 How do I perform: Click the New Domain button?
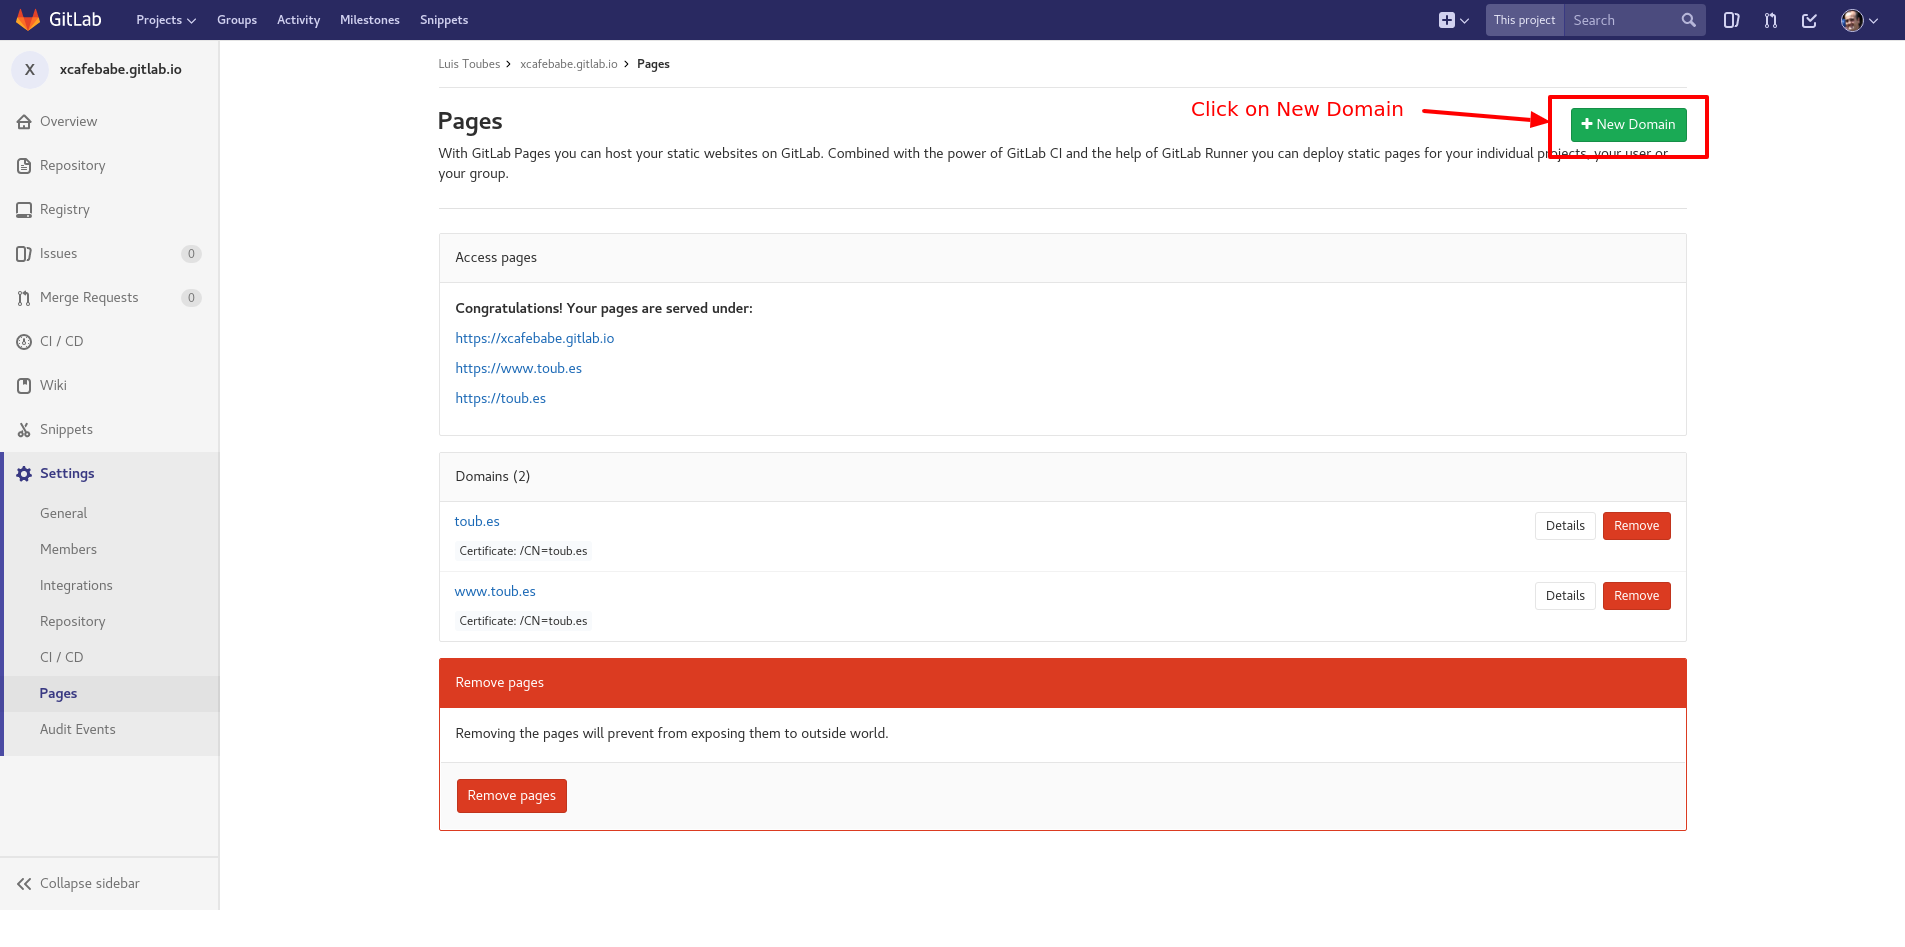[1628, 125]
